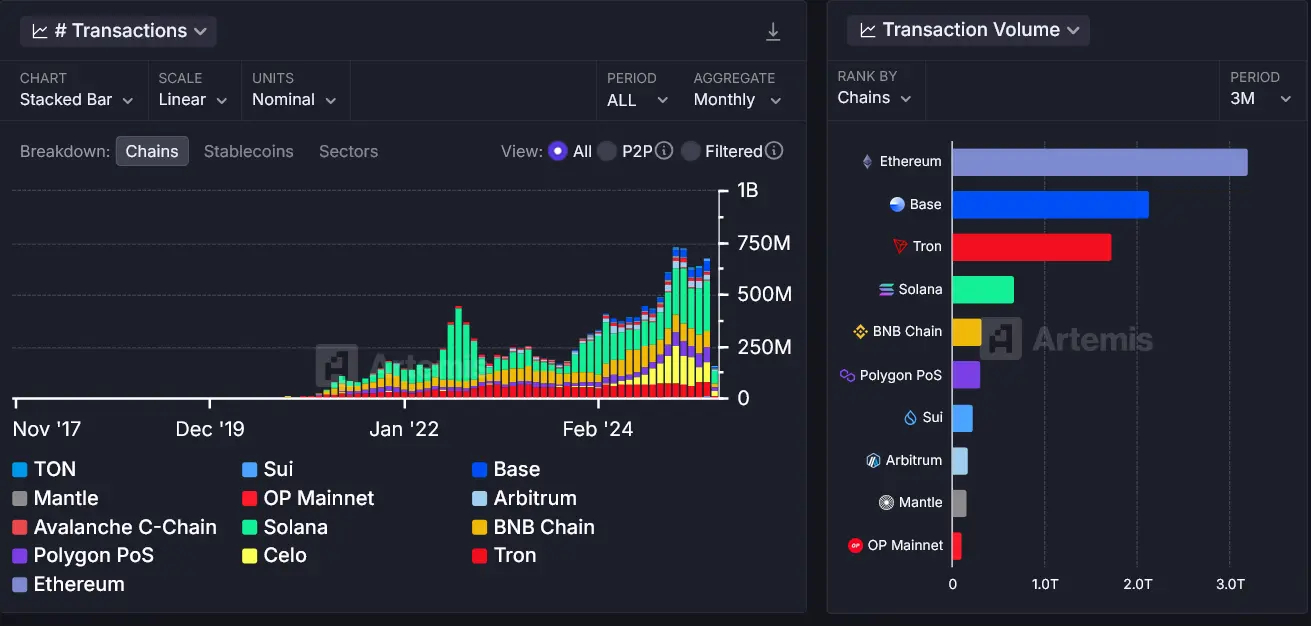The image size is (1311, 626).
Task: Click the Base legend color swatch
Action: (x=479, y=470)
